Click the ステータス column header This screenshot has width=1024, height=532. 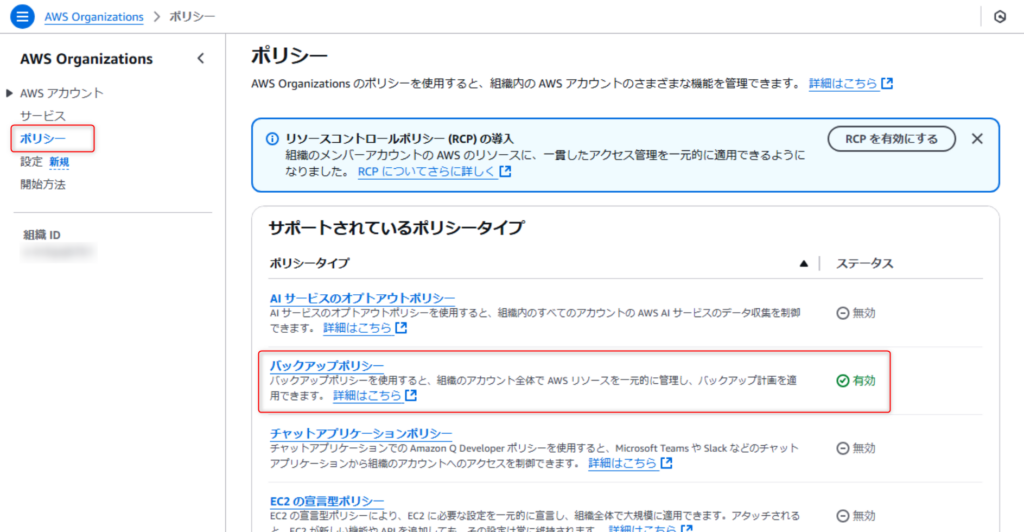click(x=865, y=264)
